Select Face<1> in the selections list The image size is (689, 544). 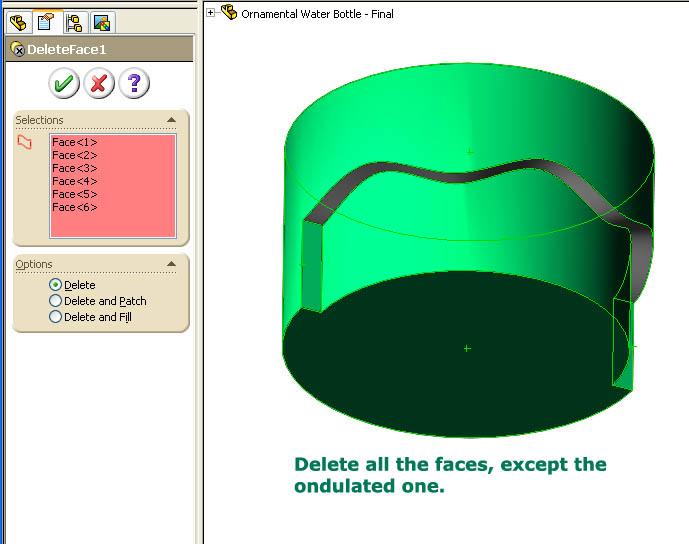pyautogui.click(x=74, y=142)
